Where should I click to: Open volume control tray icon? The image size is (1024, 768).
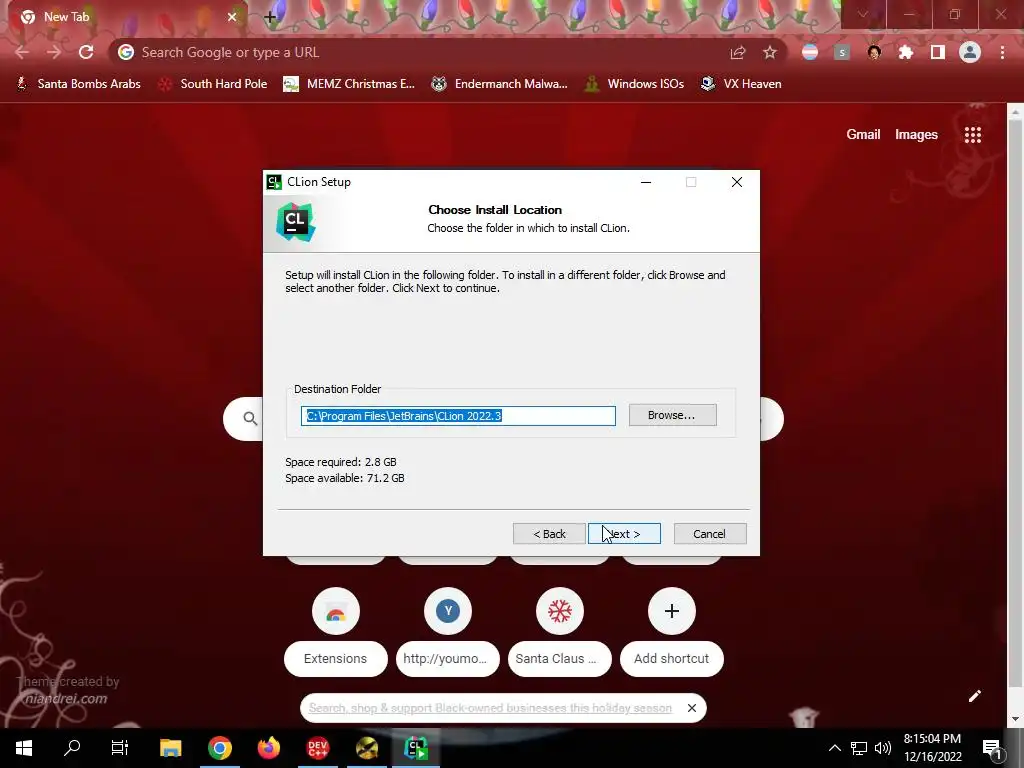883,748
